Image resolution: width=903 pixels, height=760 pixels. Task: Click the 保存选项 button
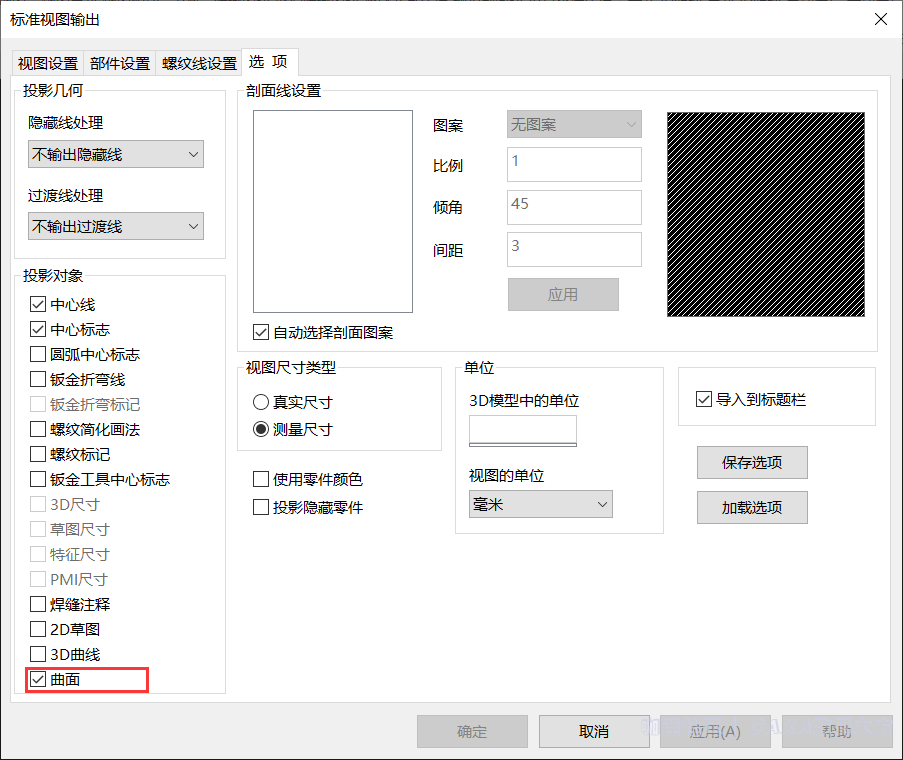click(x=752, y=462)
